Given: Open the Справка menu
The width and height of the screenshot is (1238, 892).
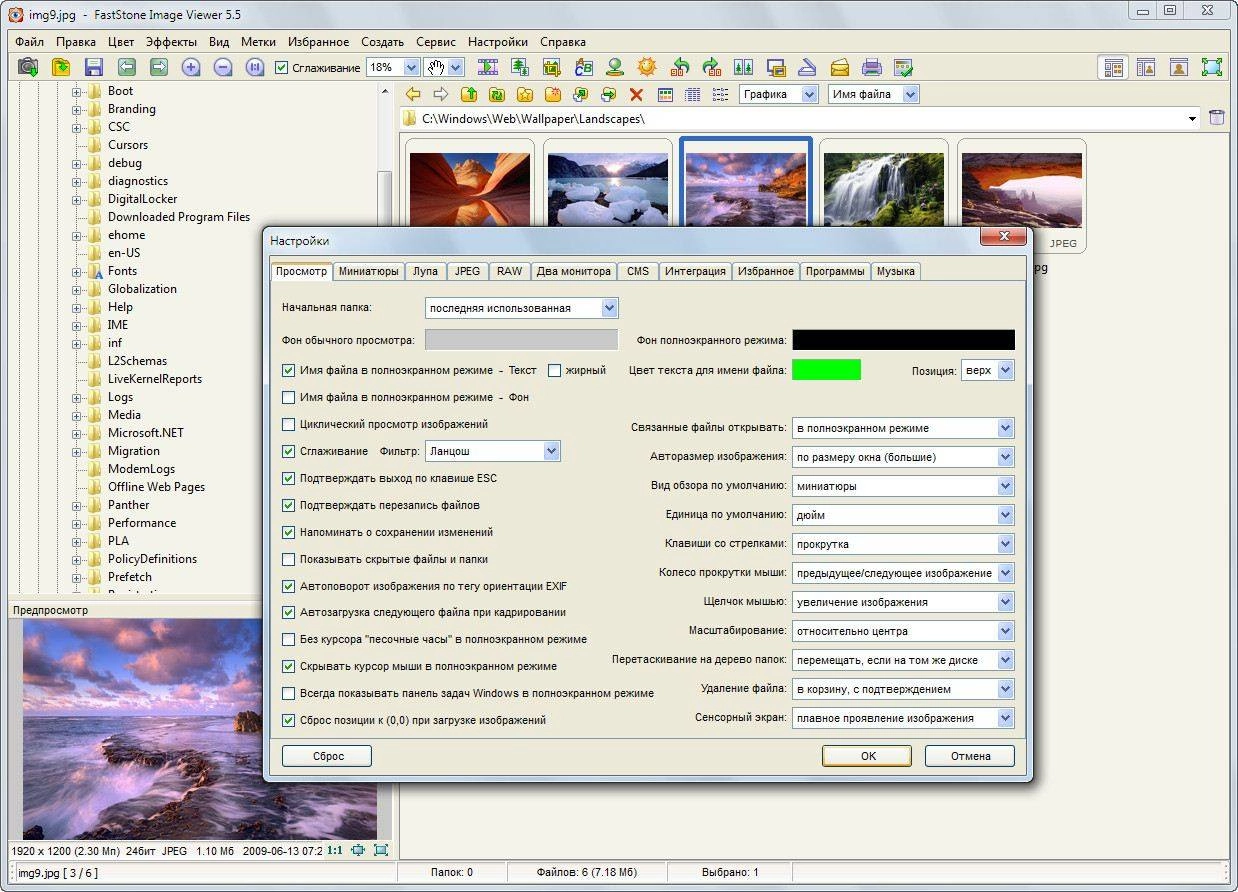Looking at the screenshot, I should click(563, 42).
